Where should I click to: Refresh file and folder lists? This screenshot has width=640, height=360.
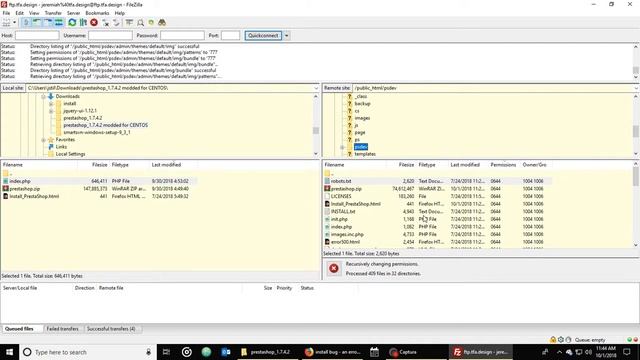[72, 22]
